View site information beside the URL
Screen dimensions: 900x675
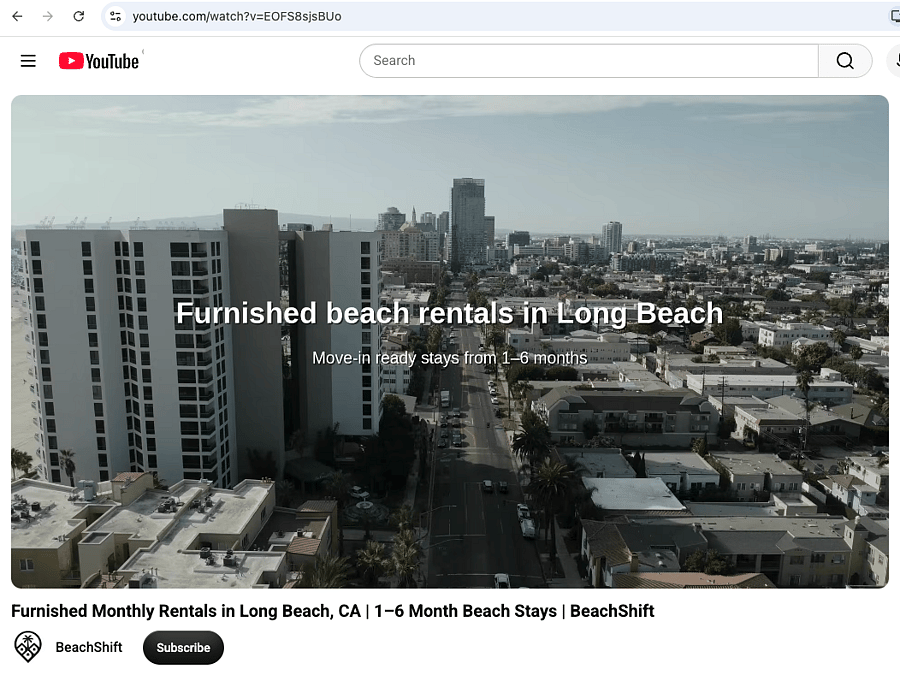[x=115, y=16]
